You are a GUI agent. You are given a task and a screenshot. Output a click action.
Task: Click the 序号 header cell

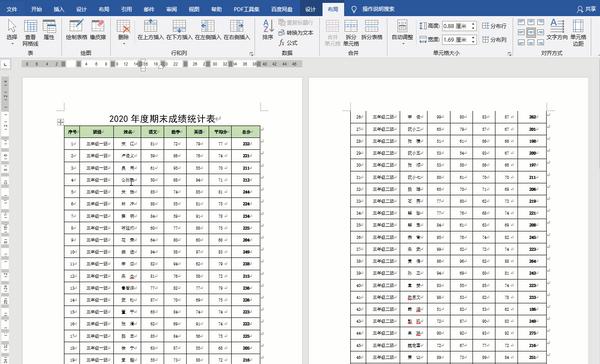(72, 132)
